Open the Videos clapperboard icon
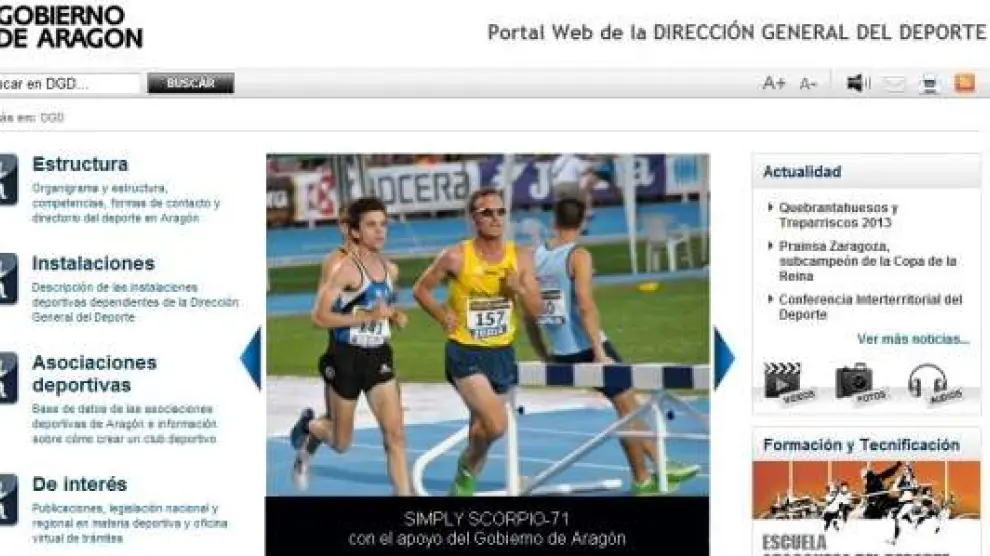Image resolution: width=990 pixels, height=556 pixels. 782,382
